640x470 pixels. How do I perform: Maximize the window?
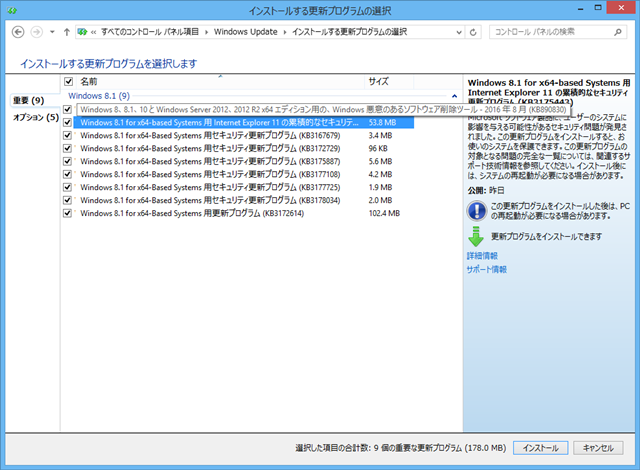click(x=598, y=8)
